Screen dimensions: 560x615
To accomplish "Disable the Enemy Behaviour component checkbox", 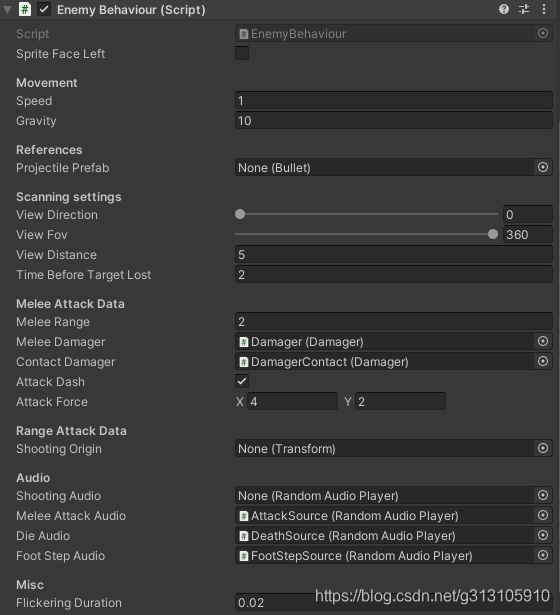I will click(x=44, y=9).
